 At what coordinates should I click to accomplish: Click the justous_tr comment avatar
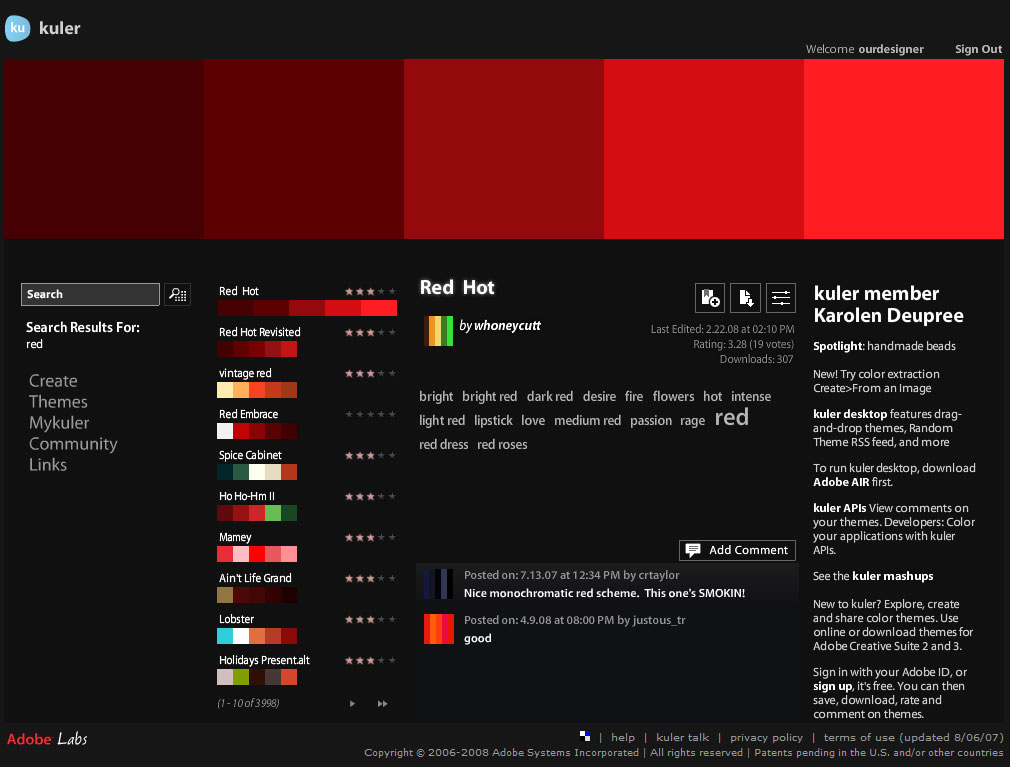[x=439, y=629]
